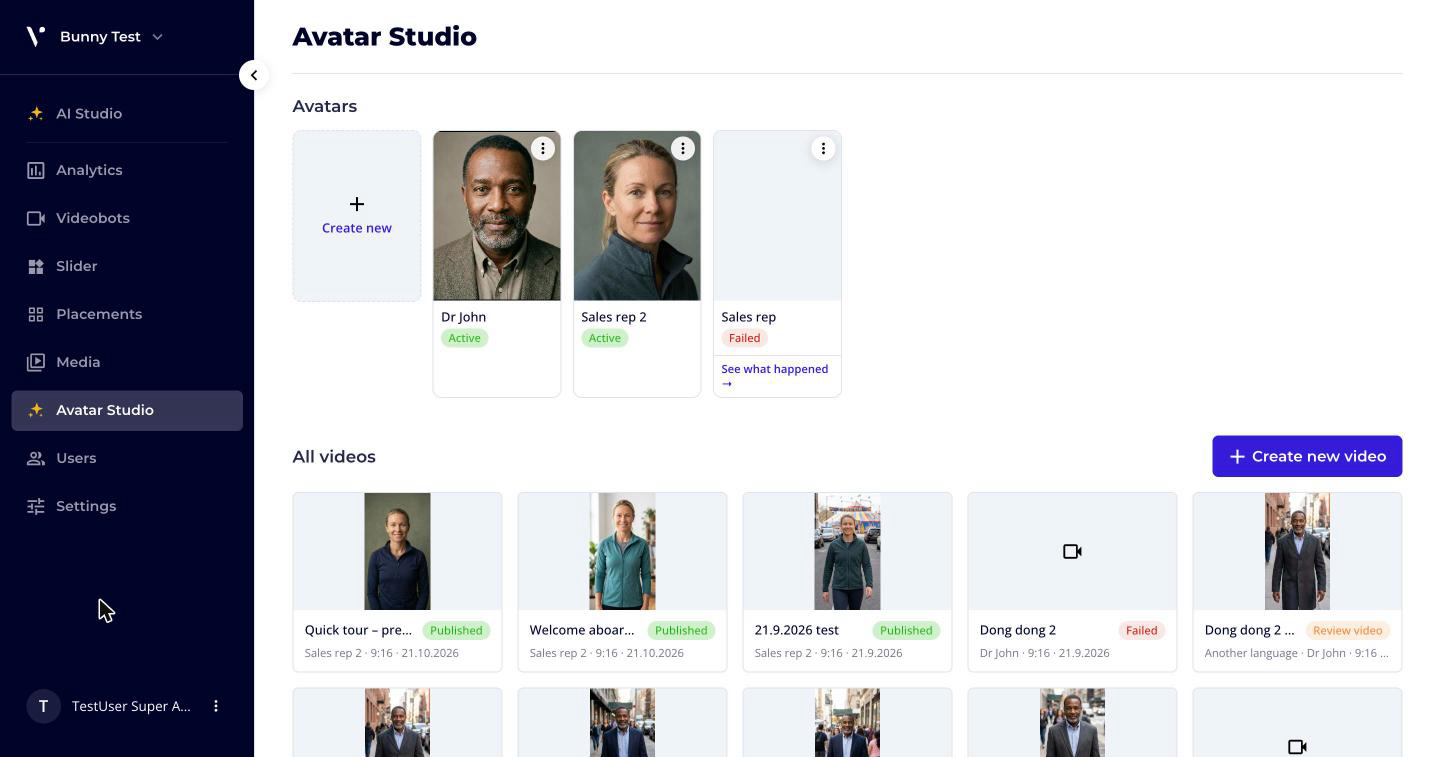Click the Media play icon in sidebar
This screenshot has width=1440, height=757.
pyautogui.click(x=36, y=362)
